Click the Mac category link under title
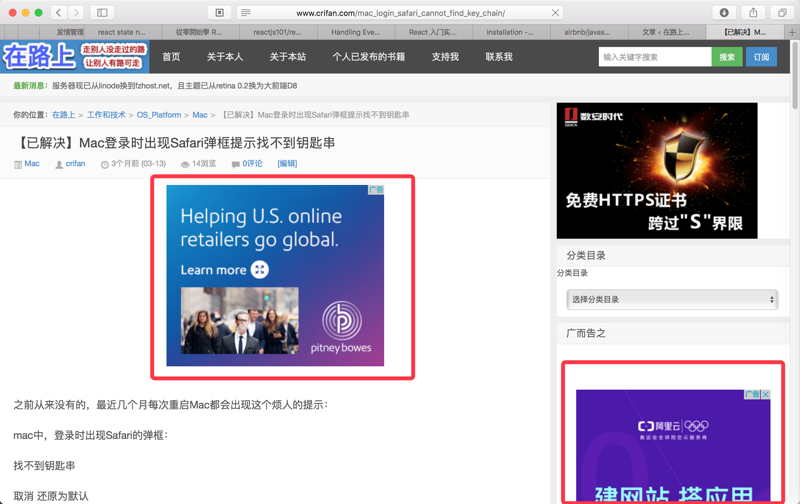Screen dimensions: 800x504 pyautogui.click(x=32, y=163)
